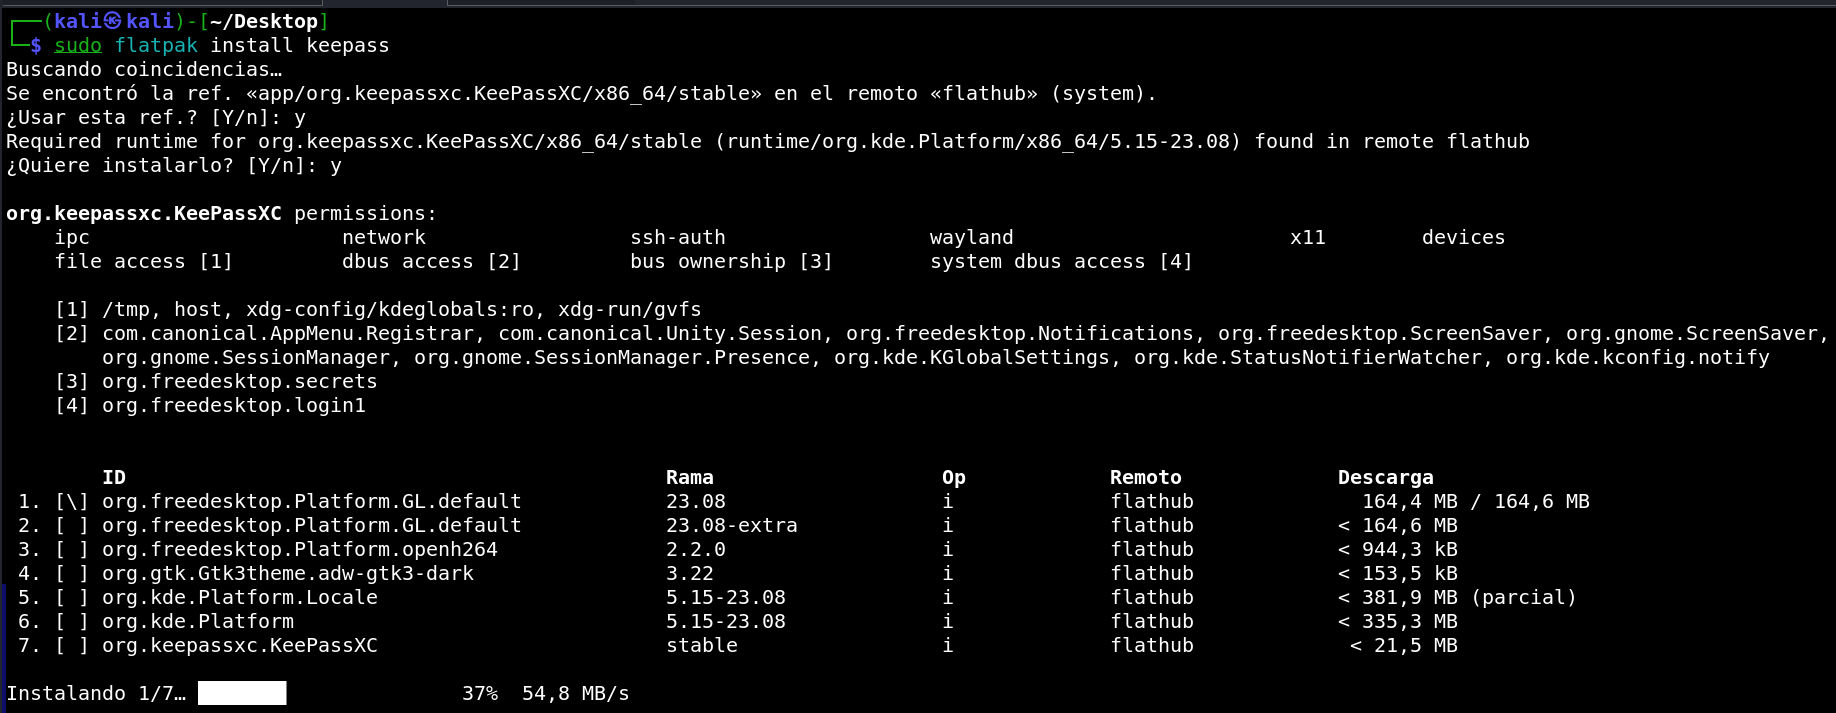This screenshot has height=713, width=1836.
Task: Click the 'stable' branch value in row 7
Action: [x=702, y=645]
